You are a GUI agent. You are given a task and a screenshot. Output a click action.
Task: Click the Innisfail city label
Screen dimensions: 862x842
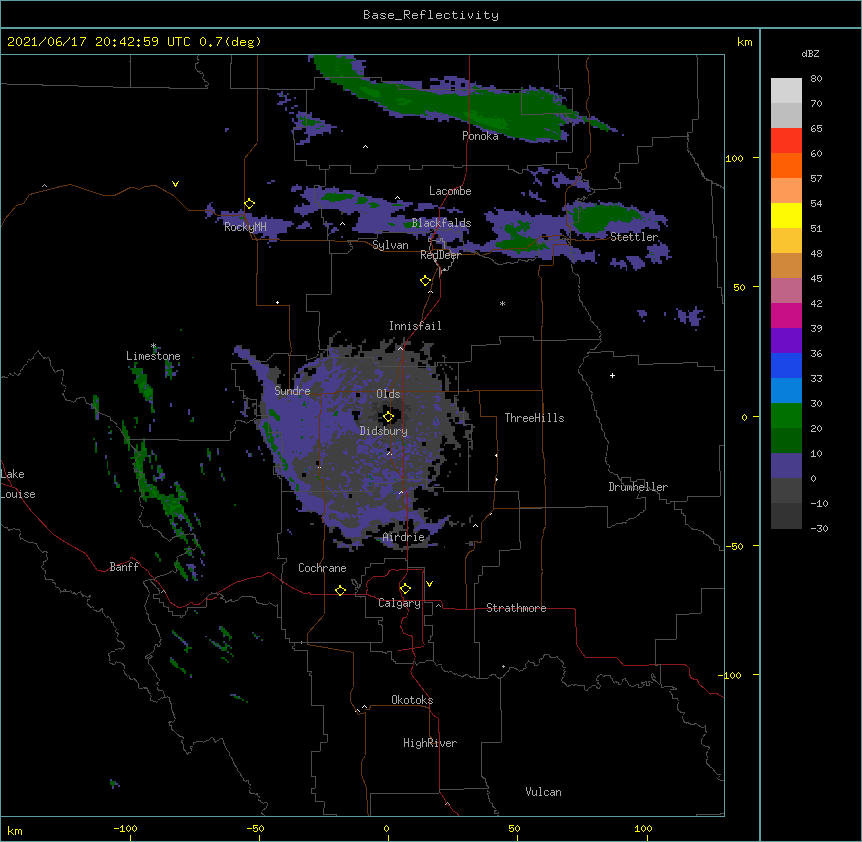coord(415,326)
